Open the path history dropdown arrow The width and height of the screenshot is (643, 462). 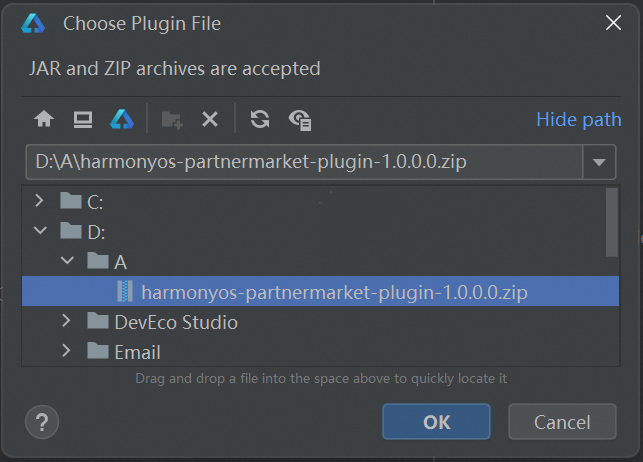tap(599, 162)
